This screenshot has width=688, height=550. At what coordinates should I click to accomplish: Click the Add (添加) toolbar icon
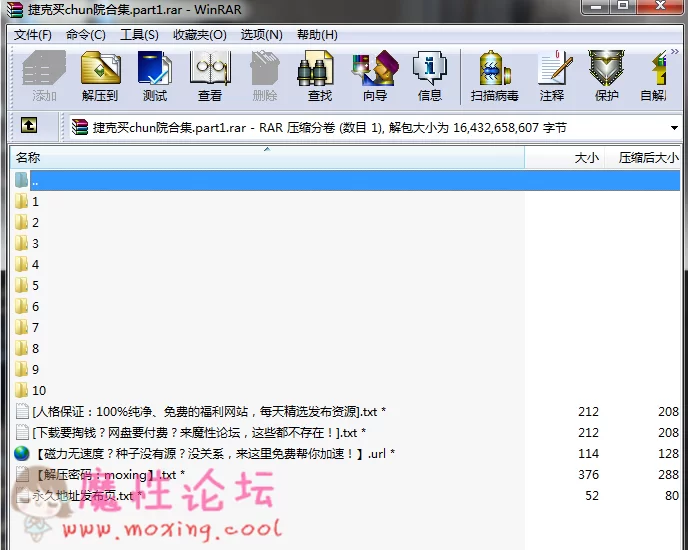(44, 75)
